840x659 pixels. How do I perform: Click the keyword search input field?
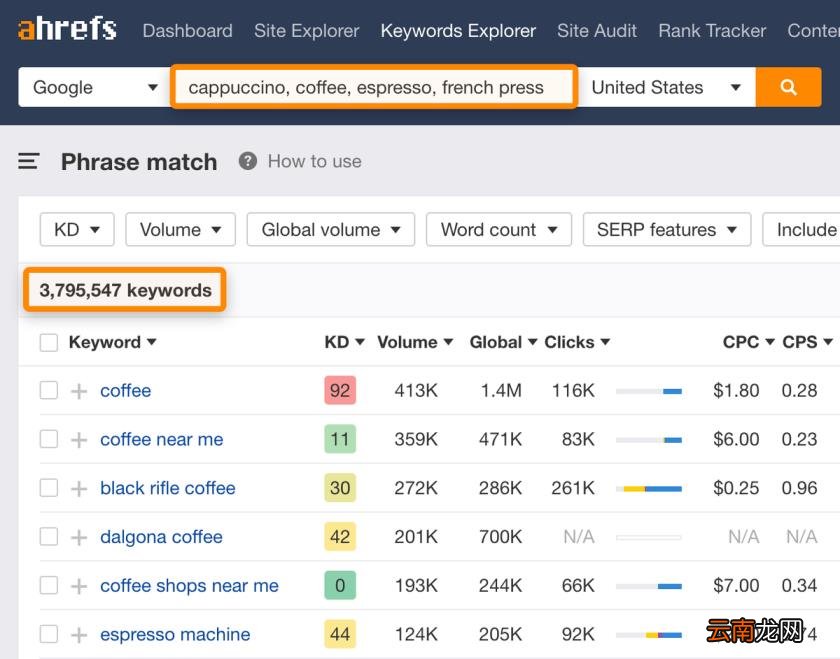374,87
